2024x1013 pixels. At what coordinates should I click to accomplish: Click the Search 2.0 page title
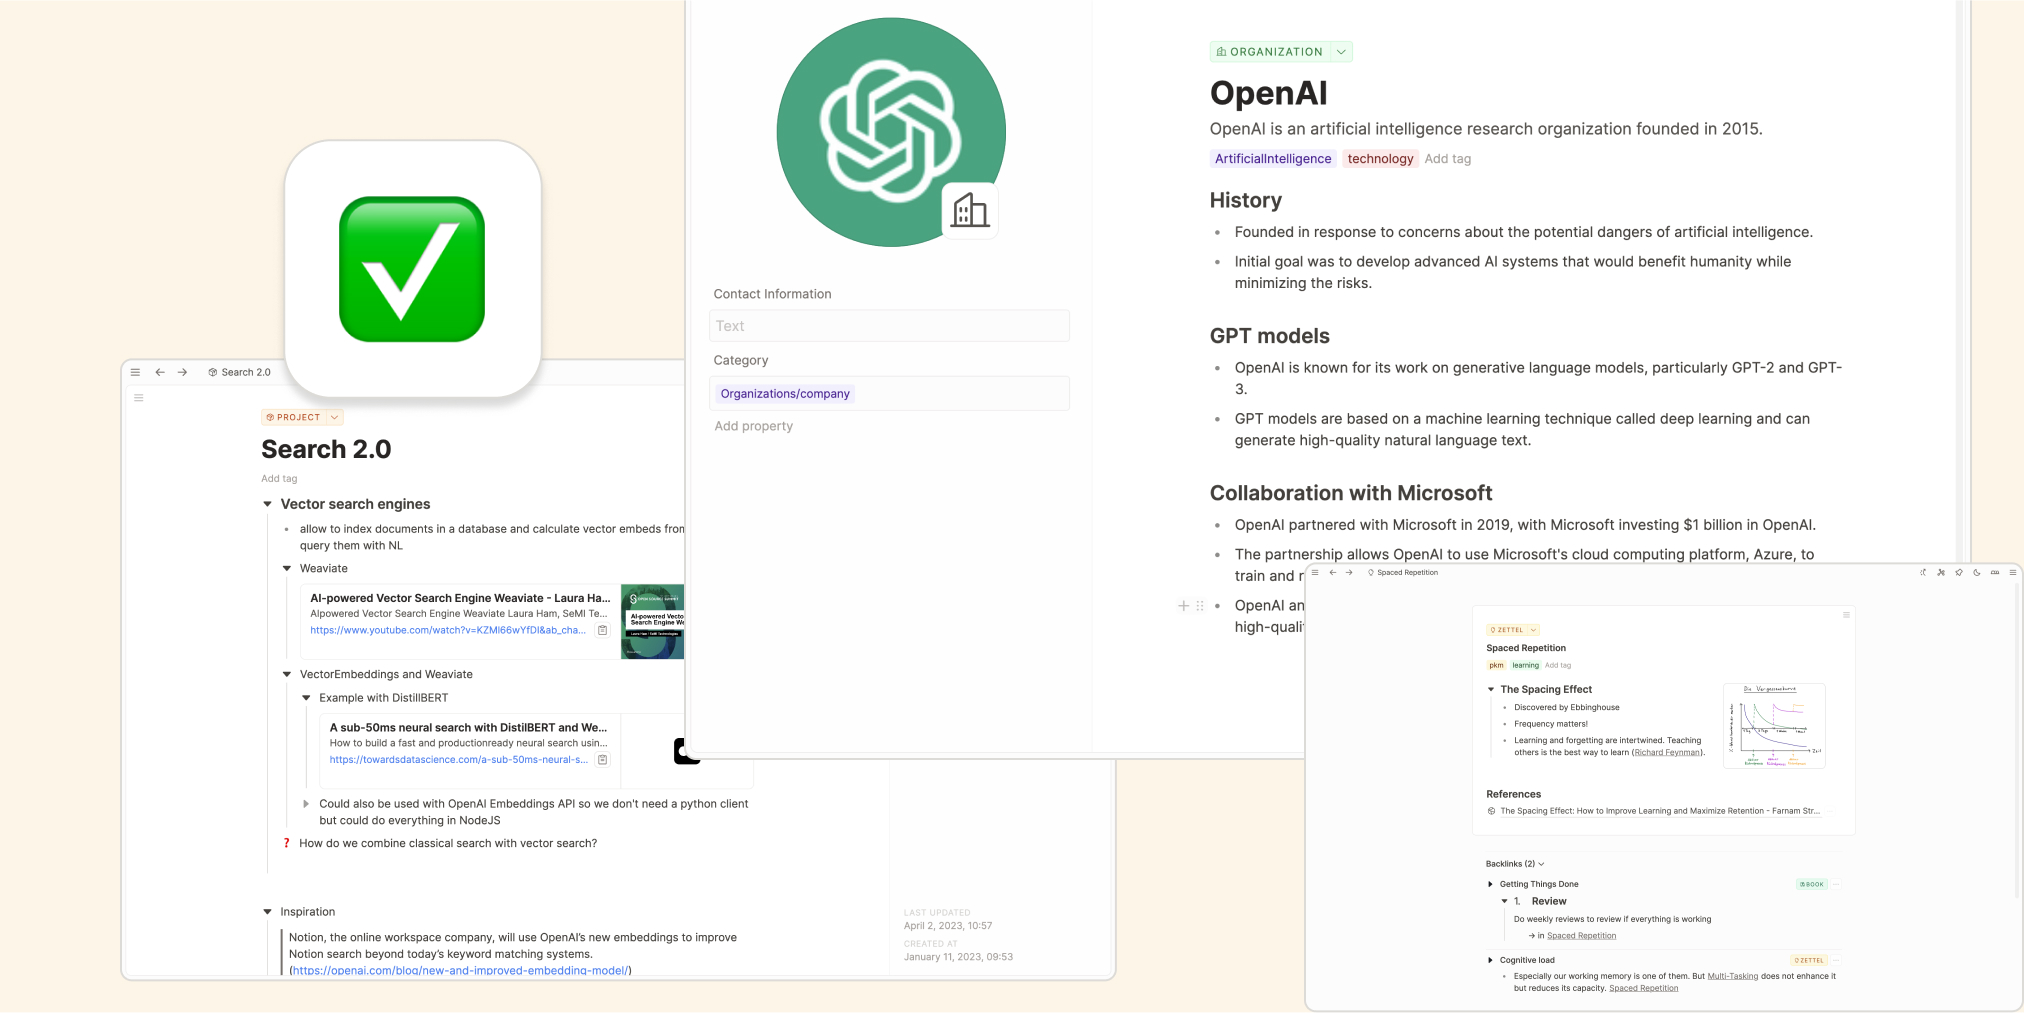pyautogui.click(x=326, y=449)
